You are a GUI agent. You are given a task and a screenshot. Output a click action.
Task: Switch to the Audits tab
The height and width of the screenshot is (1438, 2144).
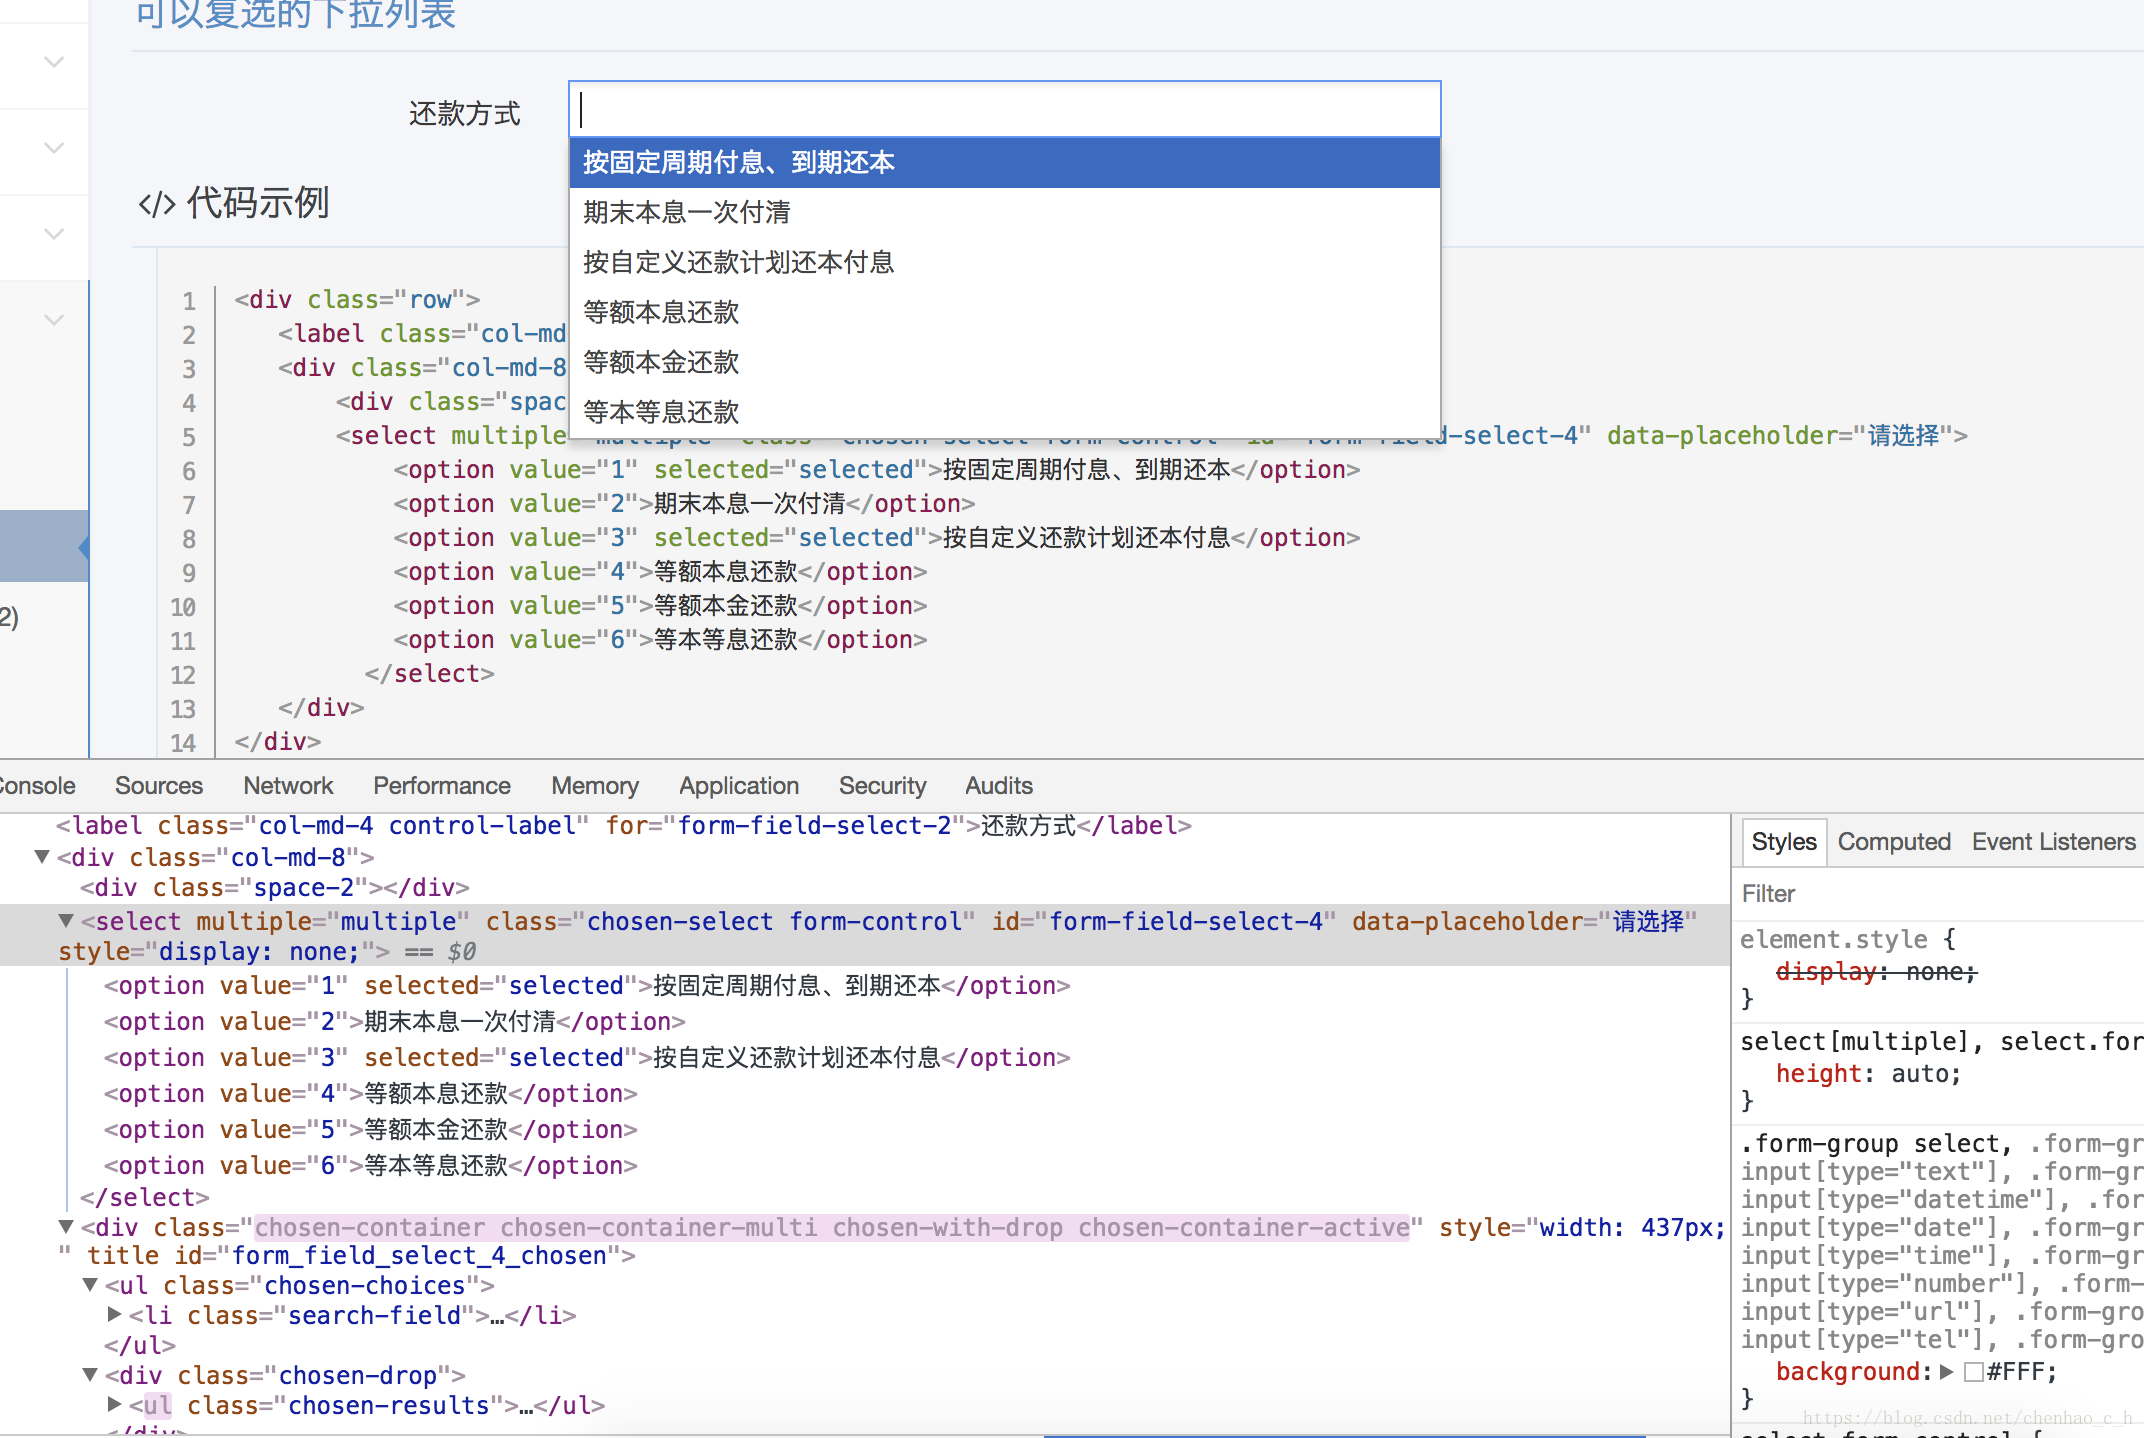pos(999,786)
